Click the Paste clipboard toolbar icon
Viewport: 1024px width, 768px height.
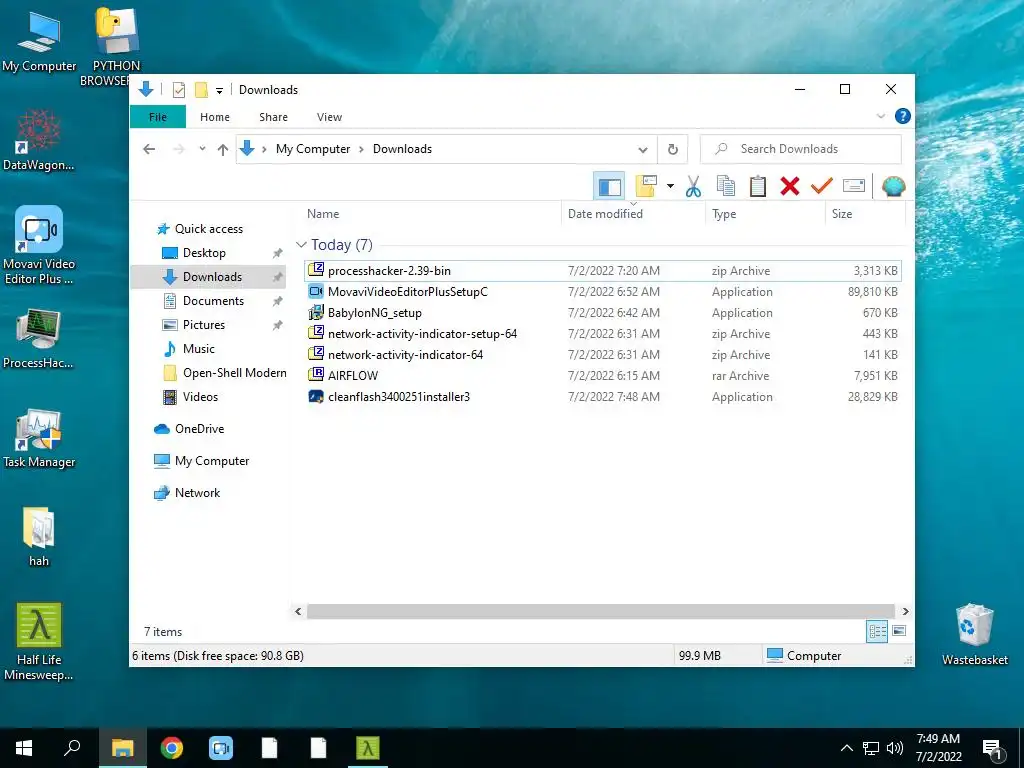coord(758,187)
